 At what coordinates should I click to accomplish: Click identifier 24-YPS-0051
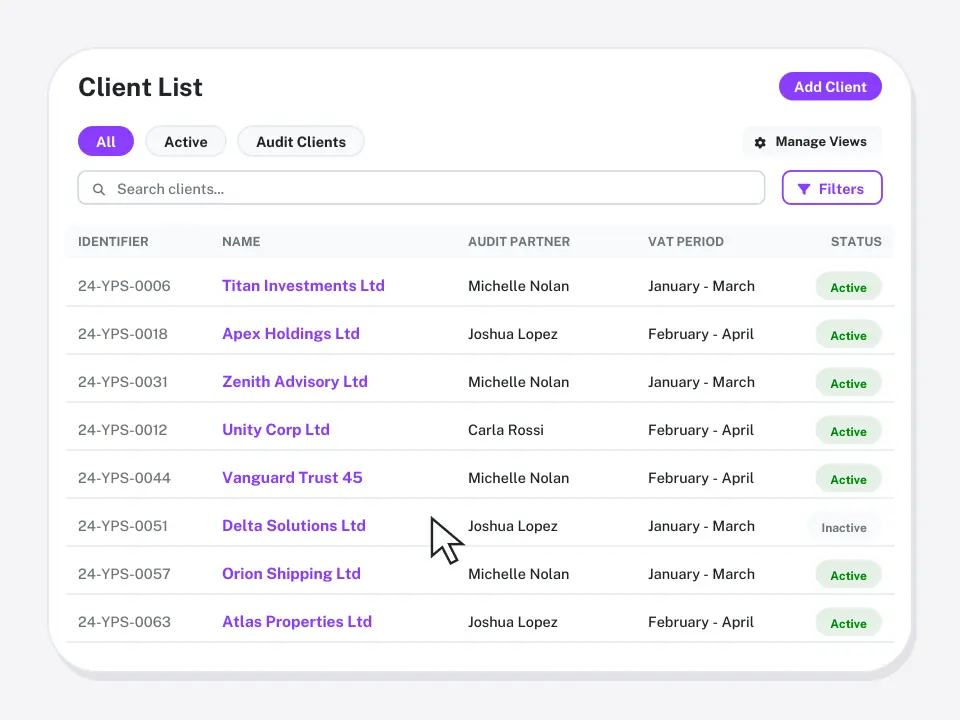[x=122, y=526]
